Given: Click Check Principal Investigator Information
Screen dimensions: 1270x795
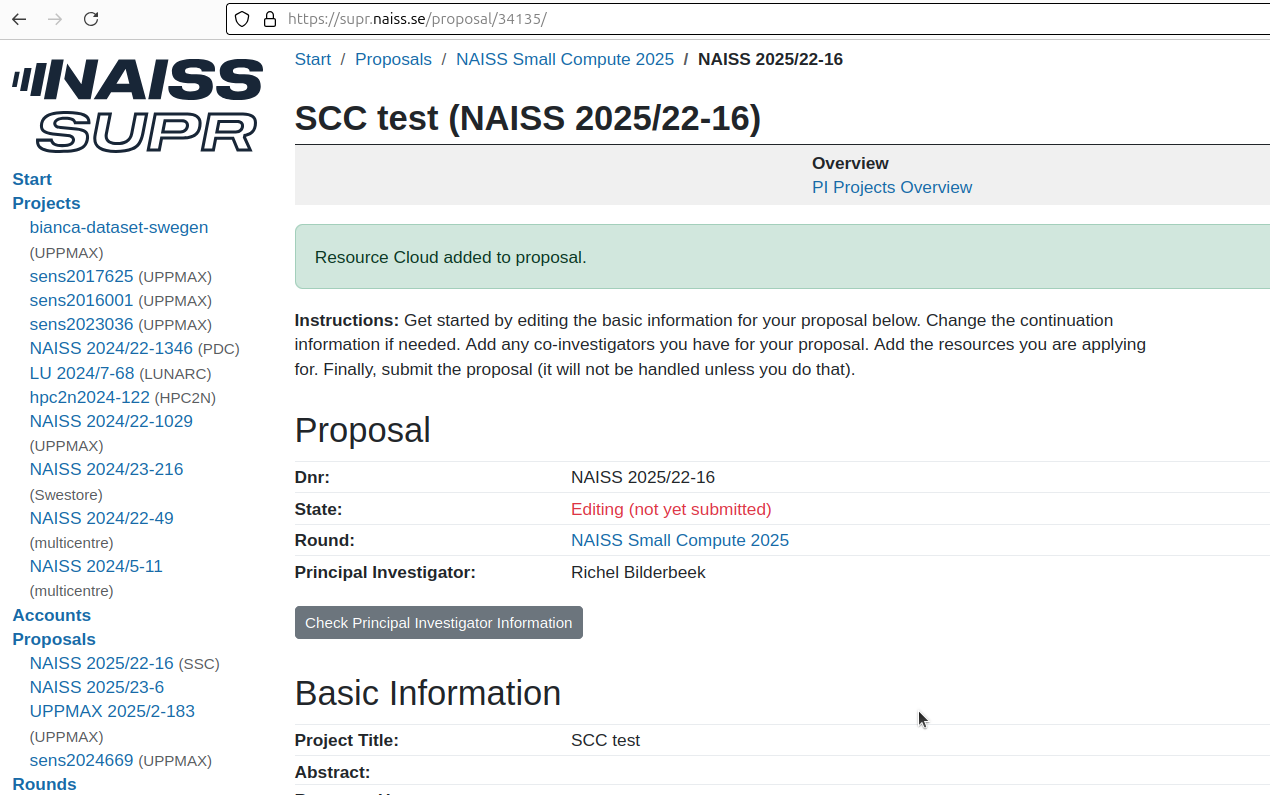Looking at the screenshot, I should 438,622.
